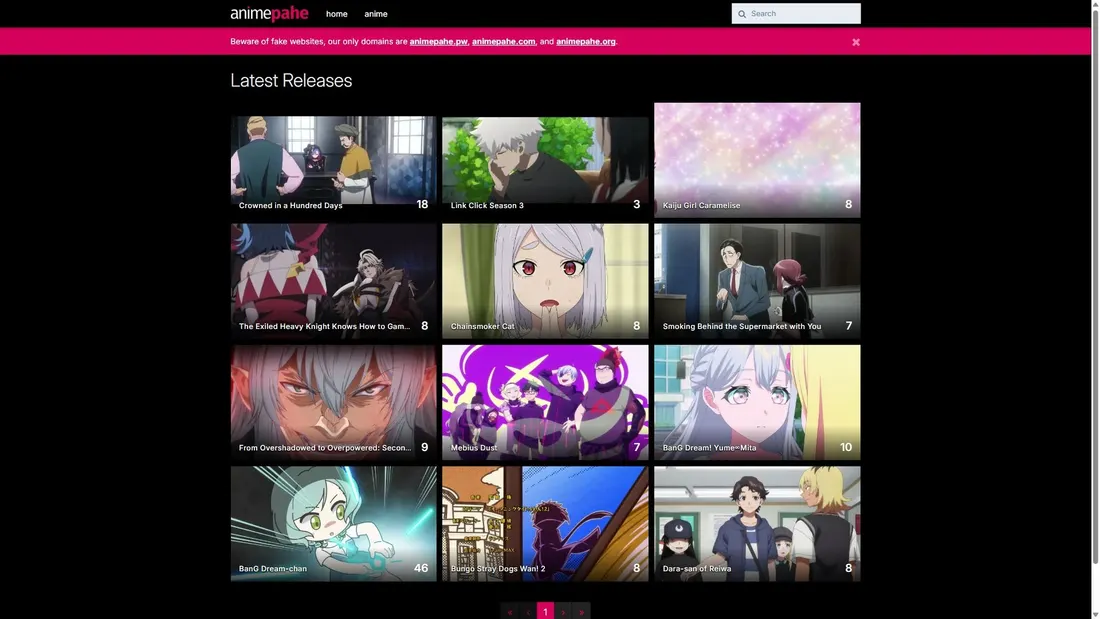Open From Overshadowed to Overpowered thumbnail
Image resolution: width=1100 pixels, height=619 pixels.
click(333, 402)
